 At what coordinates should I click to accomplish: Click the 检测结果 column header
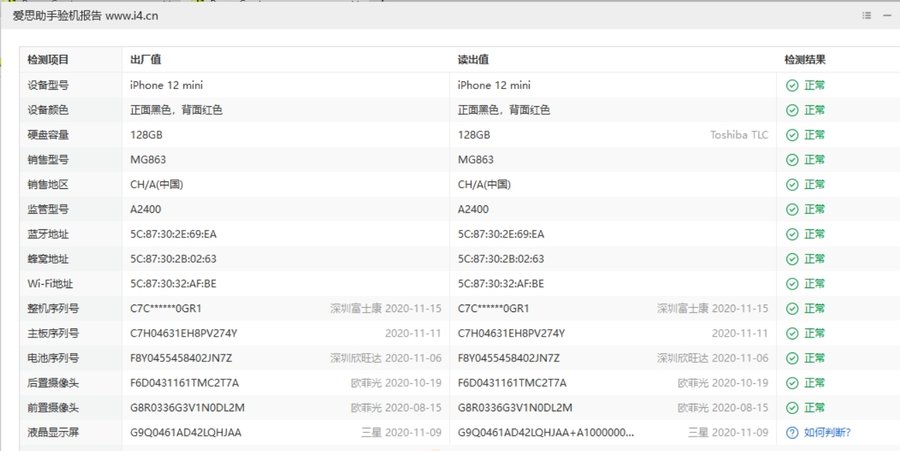805,60
